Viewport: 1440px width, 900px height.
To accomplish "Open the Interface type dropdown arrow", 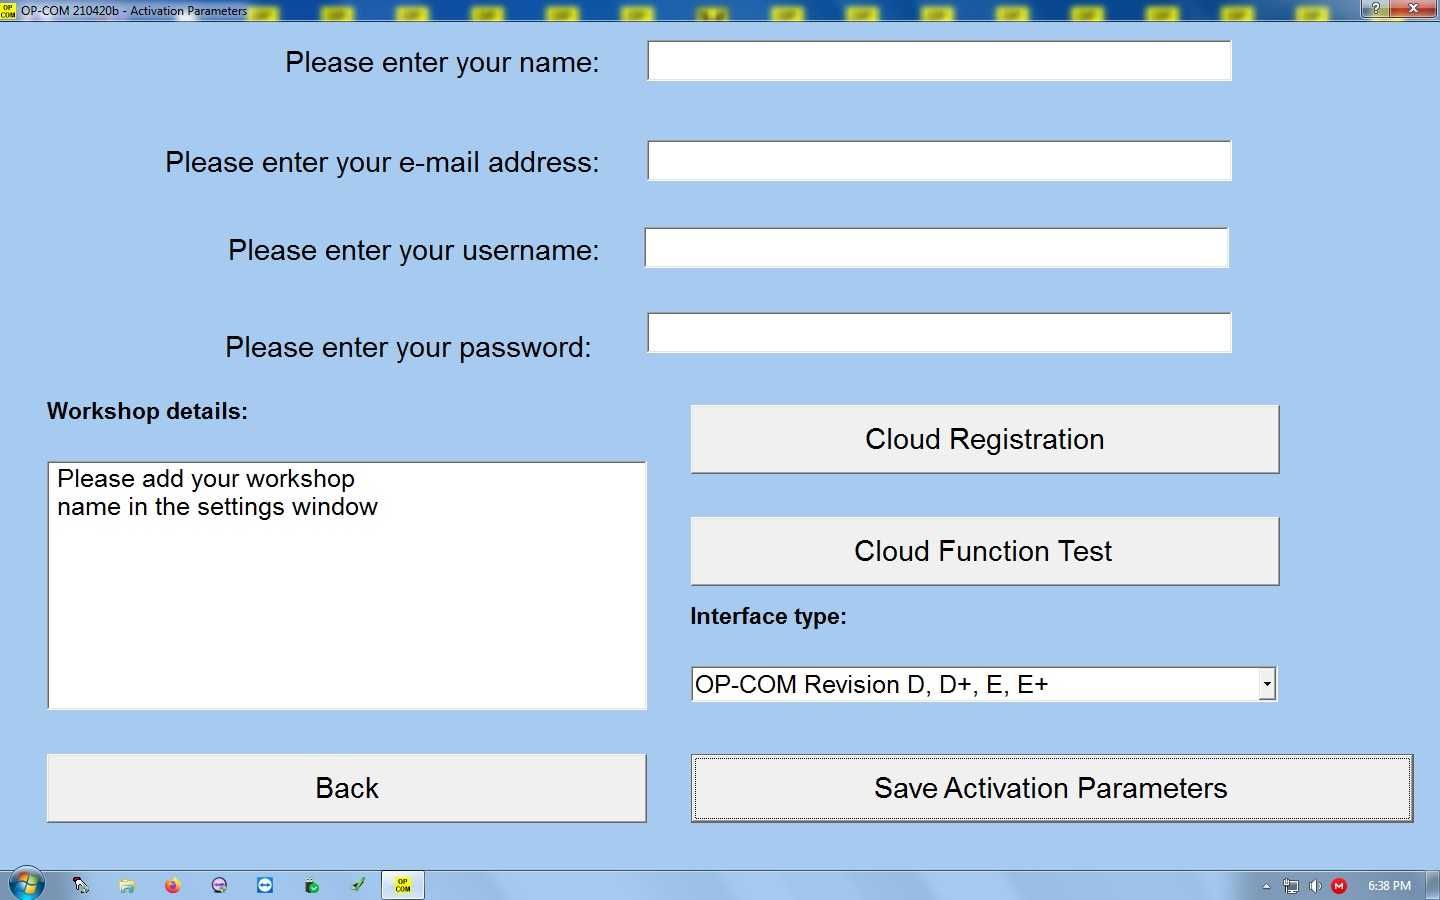I will coord(1267,684).
